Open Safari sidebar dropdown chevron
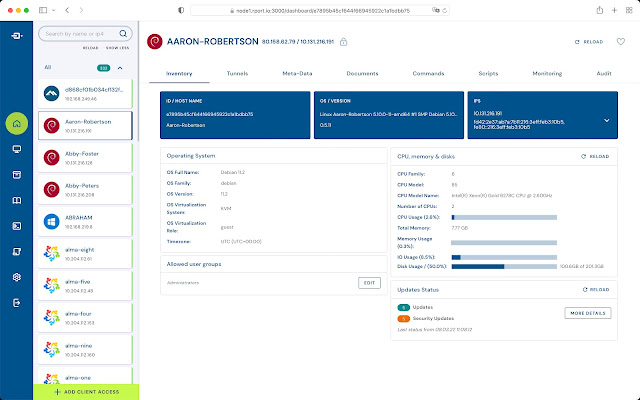 (53, 10)
